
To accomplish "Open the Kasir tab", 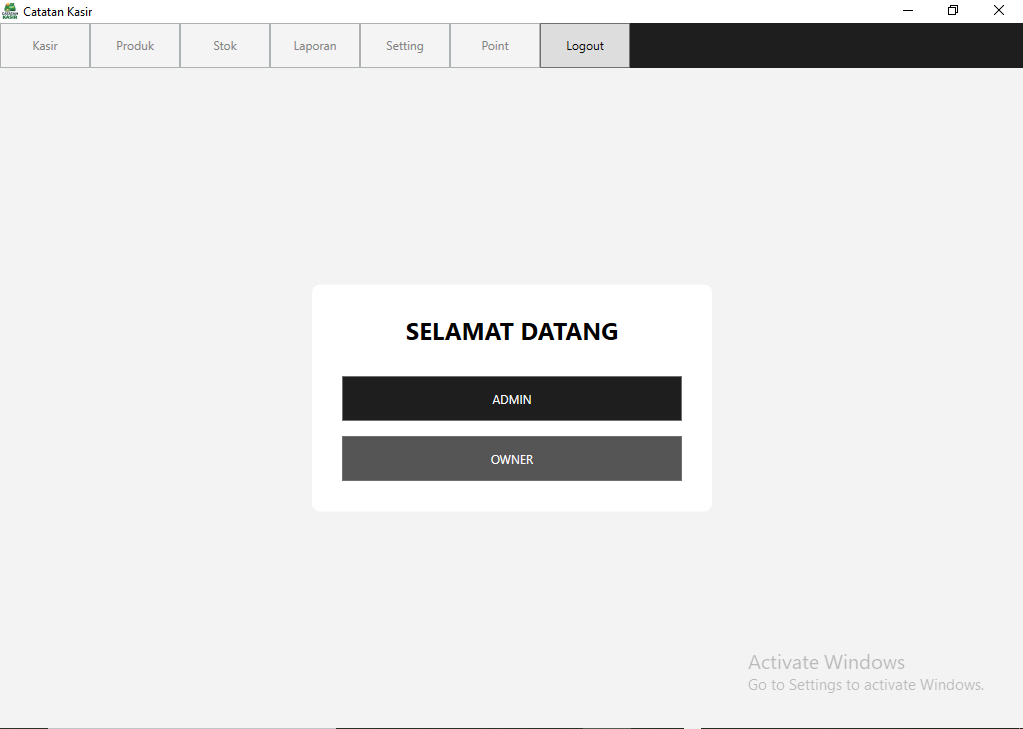I will point(45,46).
